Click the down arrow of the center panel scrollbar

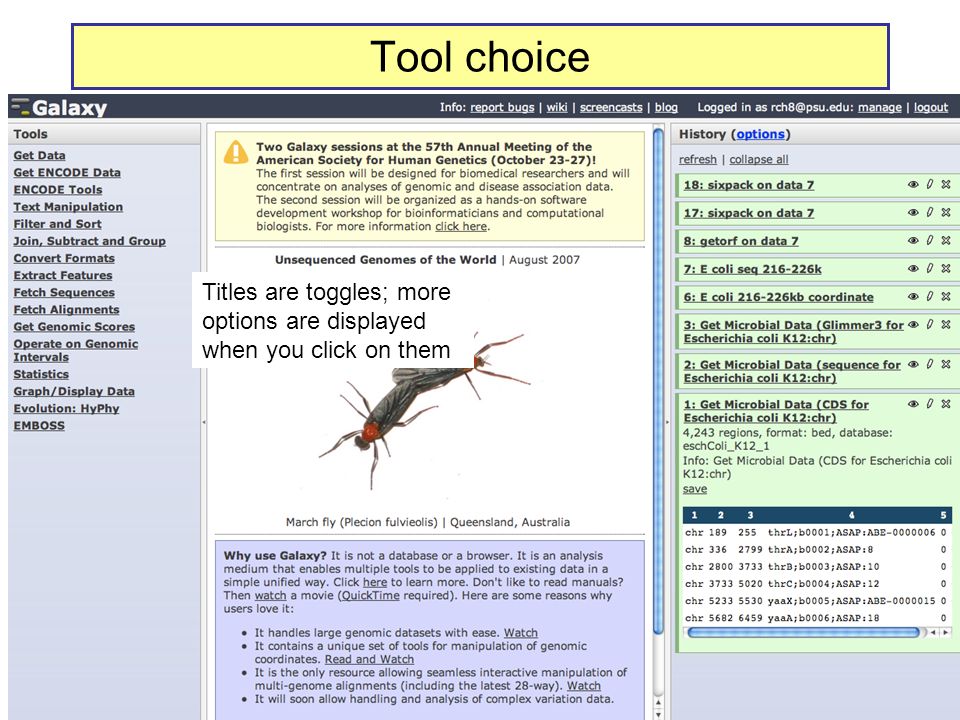click(x=658, y=714)
